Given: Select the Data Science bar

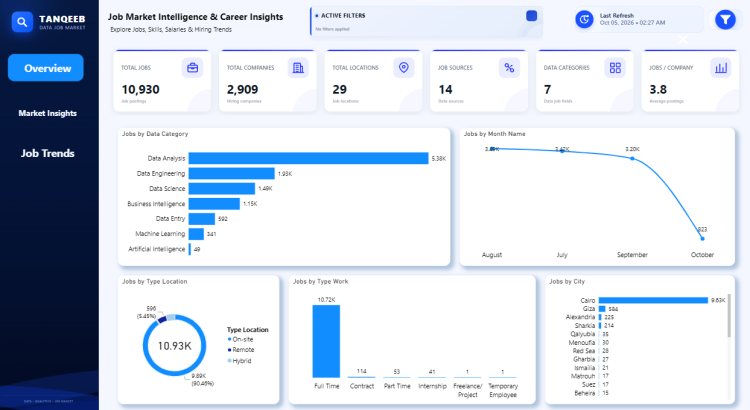Looking at the screenshot, I should 221,188.
